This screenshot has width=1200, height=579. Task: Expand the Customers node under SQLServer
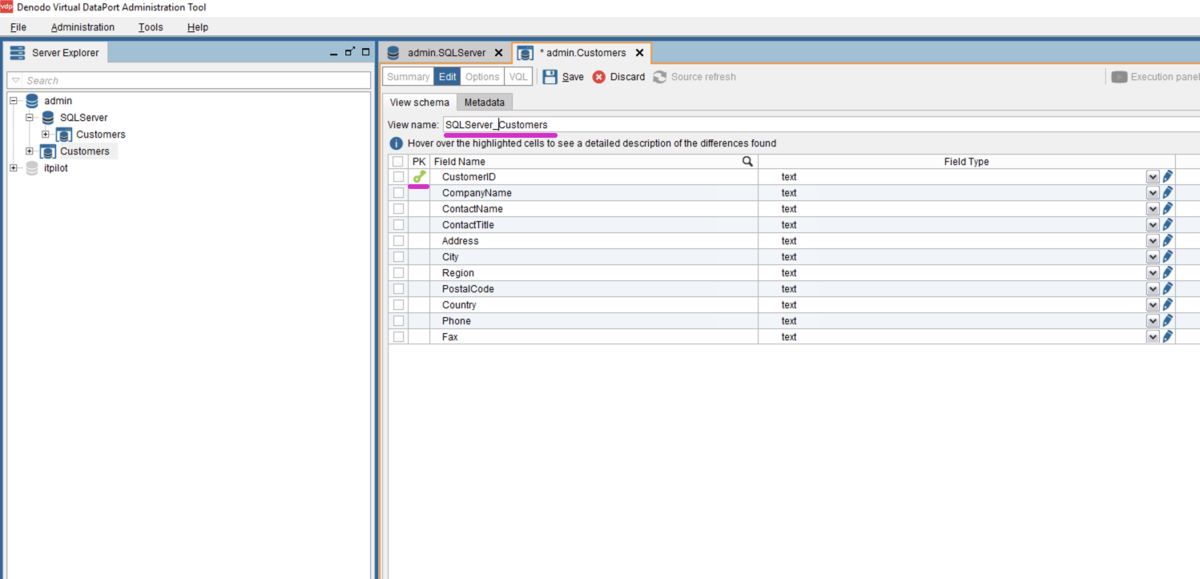point(46,134)
